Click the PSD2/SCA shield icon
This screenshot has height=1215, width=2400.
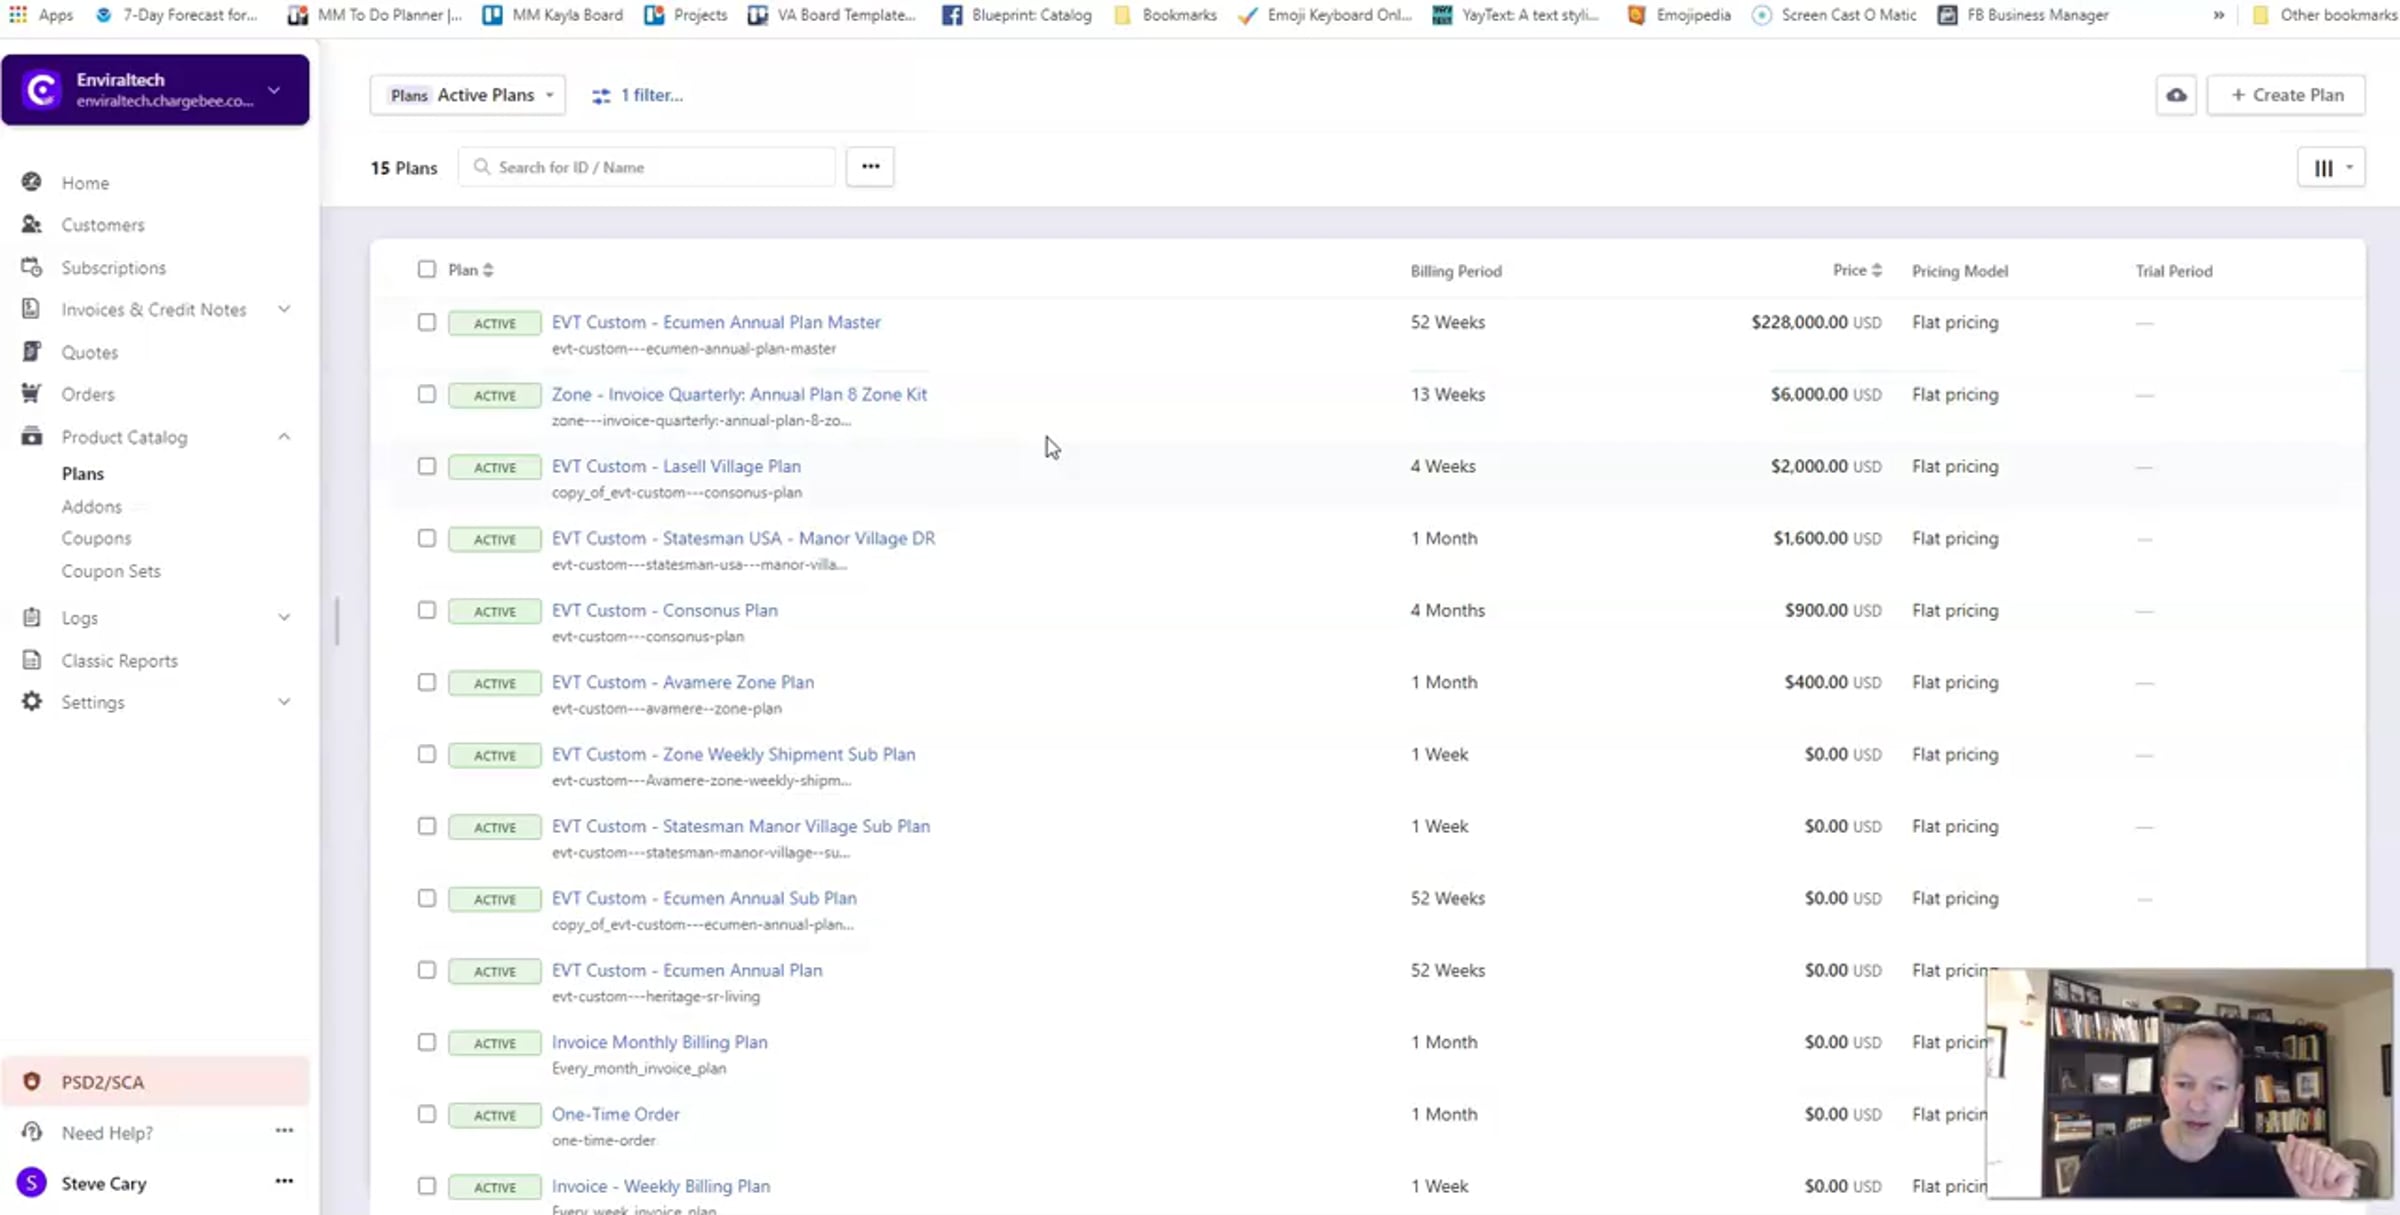32,1082
